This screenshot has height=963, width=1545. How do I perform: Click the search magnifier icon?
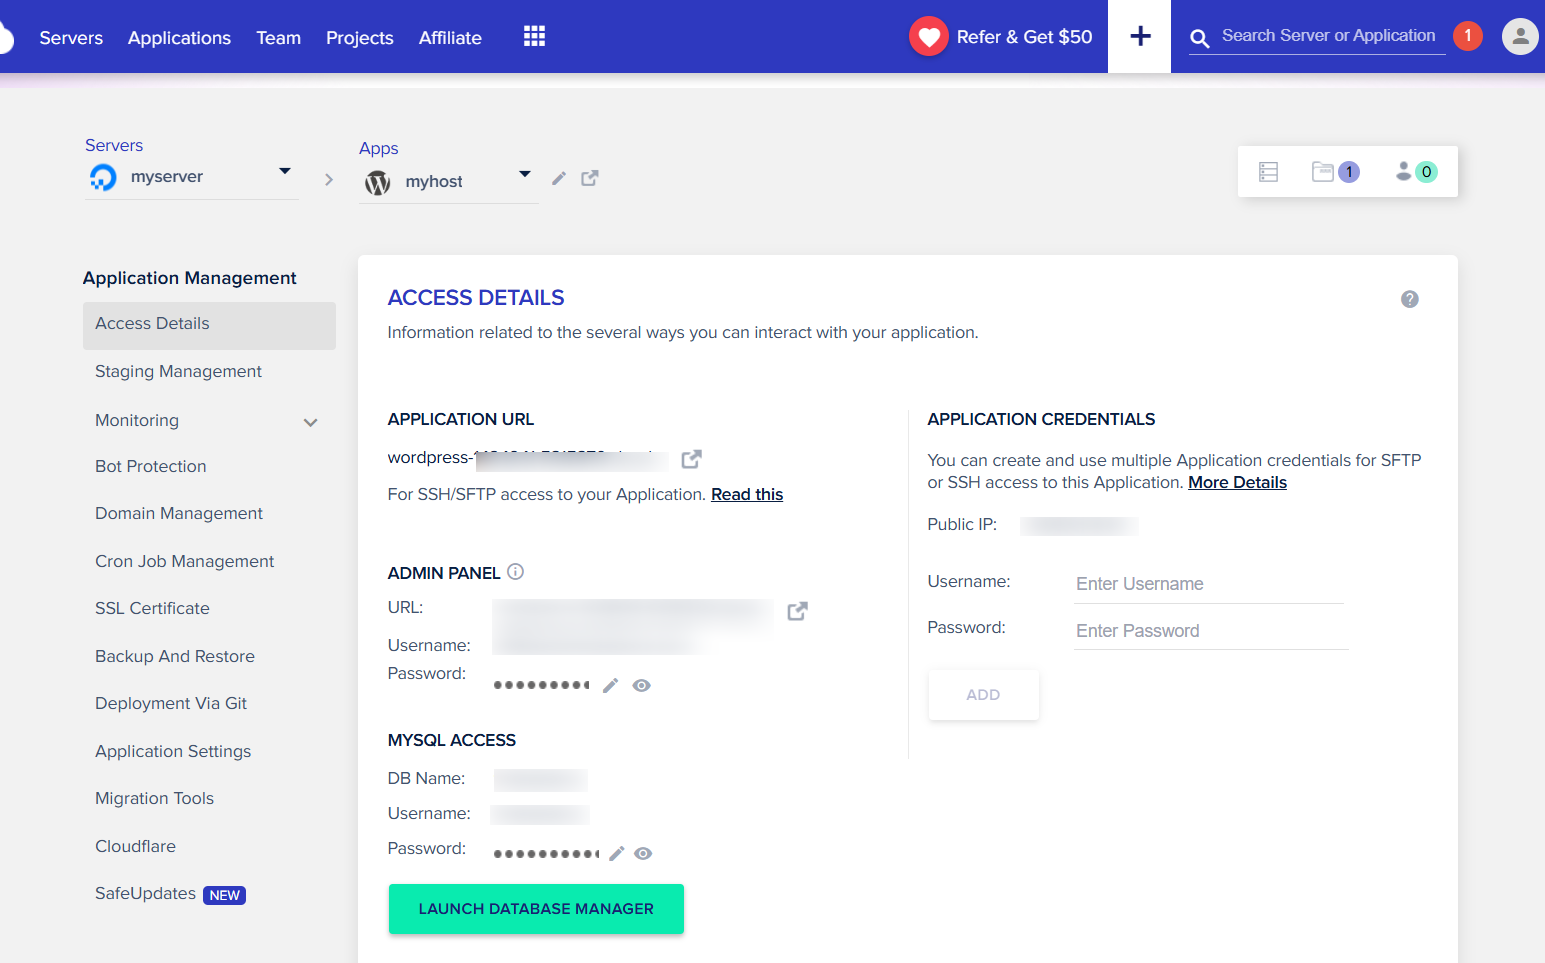pyautogui.click(x=1199, y=39)
